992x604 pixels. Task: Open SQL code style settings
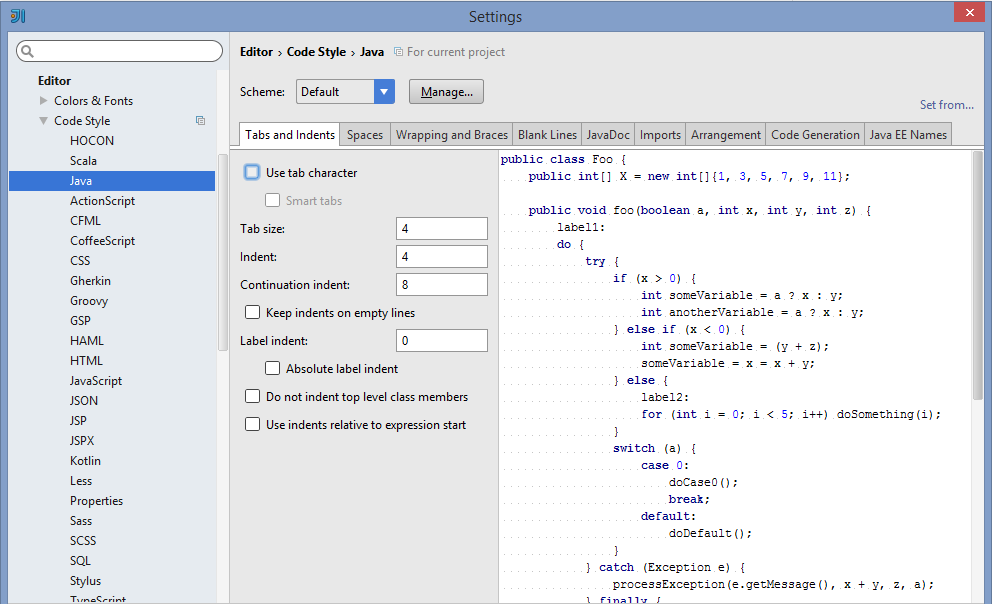[x=80, y=561]
